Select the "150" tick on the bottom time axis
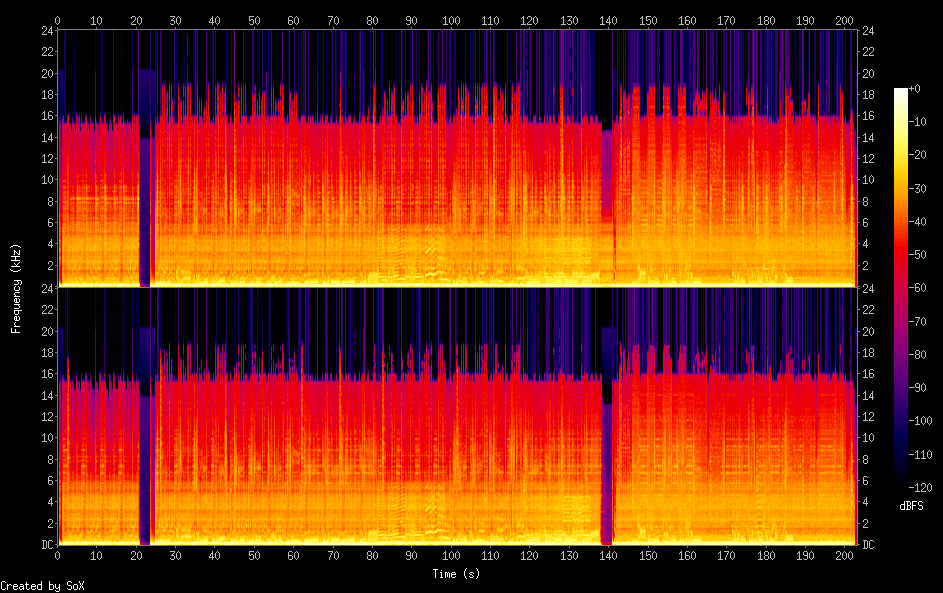 click(x=648, y=555)
